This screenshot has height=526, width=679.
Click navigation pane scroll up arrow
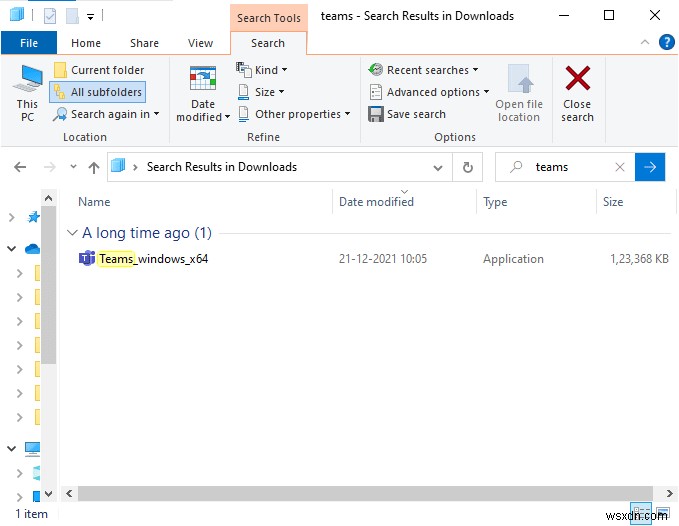tap(48, 198)
